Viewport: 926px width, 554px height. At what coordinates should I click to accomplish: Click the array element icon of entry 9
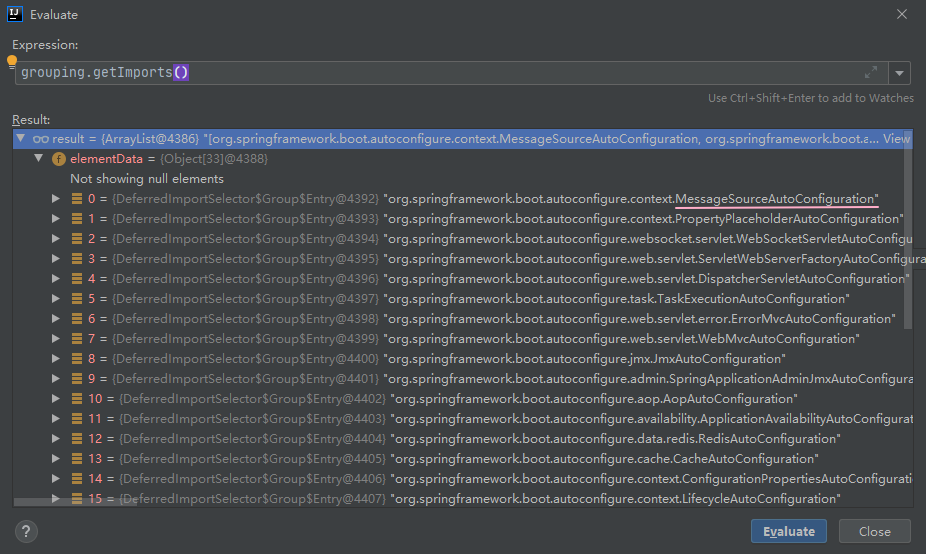[77, 379]
